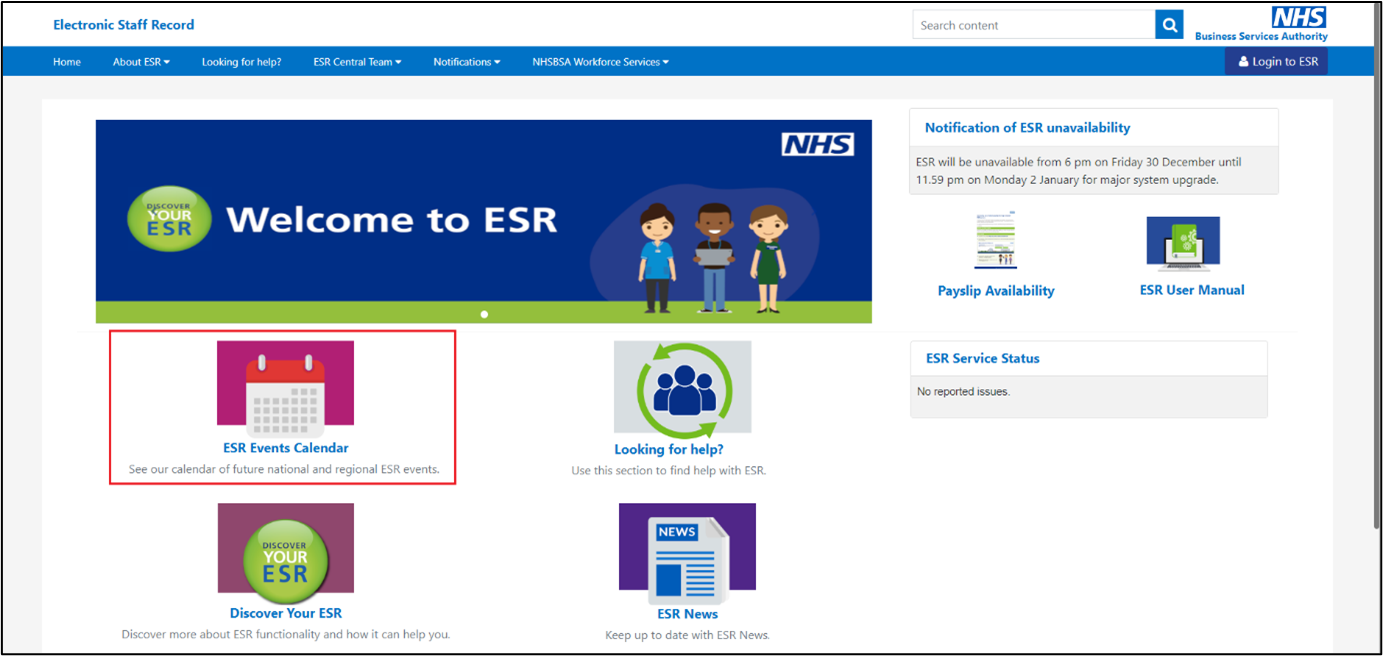Click 'Discover more about ESR functionality' text
The width and height of the screenshot is (1383, 656).
286,634
